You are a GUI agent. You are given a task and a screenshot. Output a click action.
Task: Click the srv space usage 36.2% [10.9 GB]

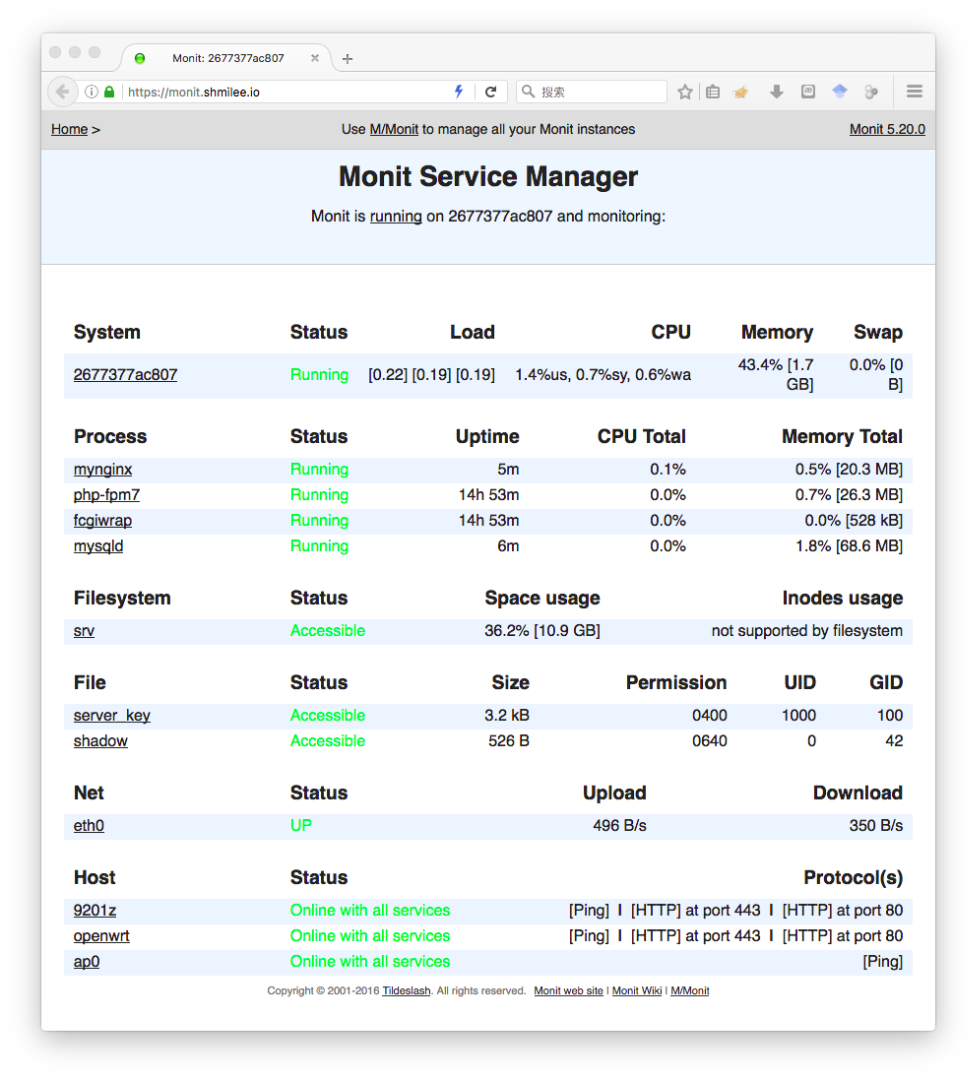(x=542, y=631)
